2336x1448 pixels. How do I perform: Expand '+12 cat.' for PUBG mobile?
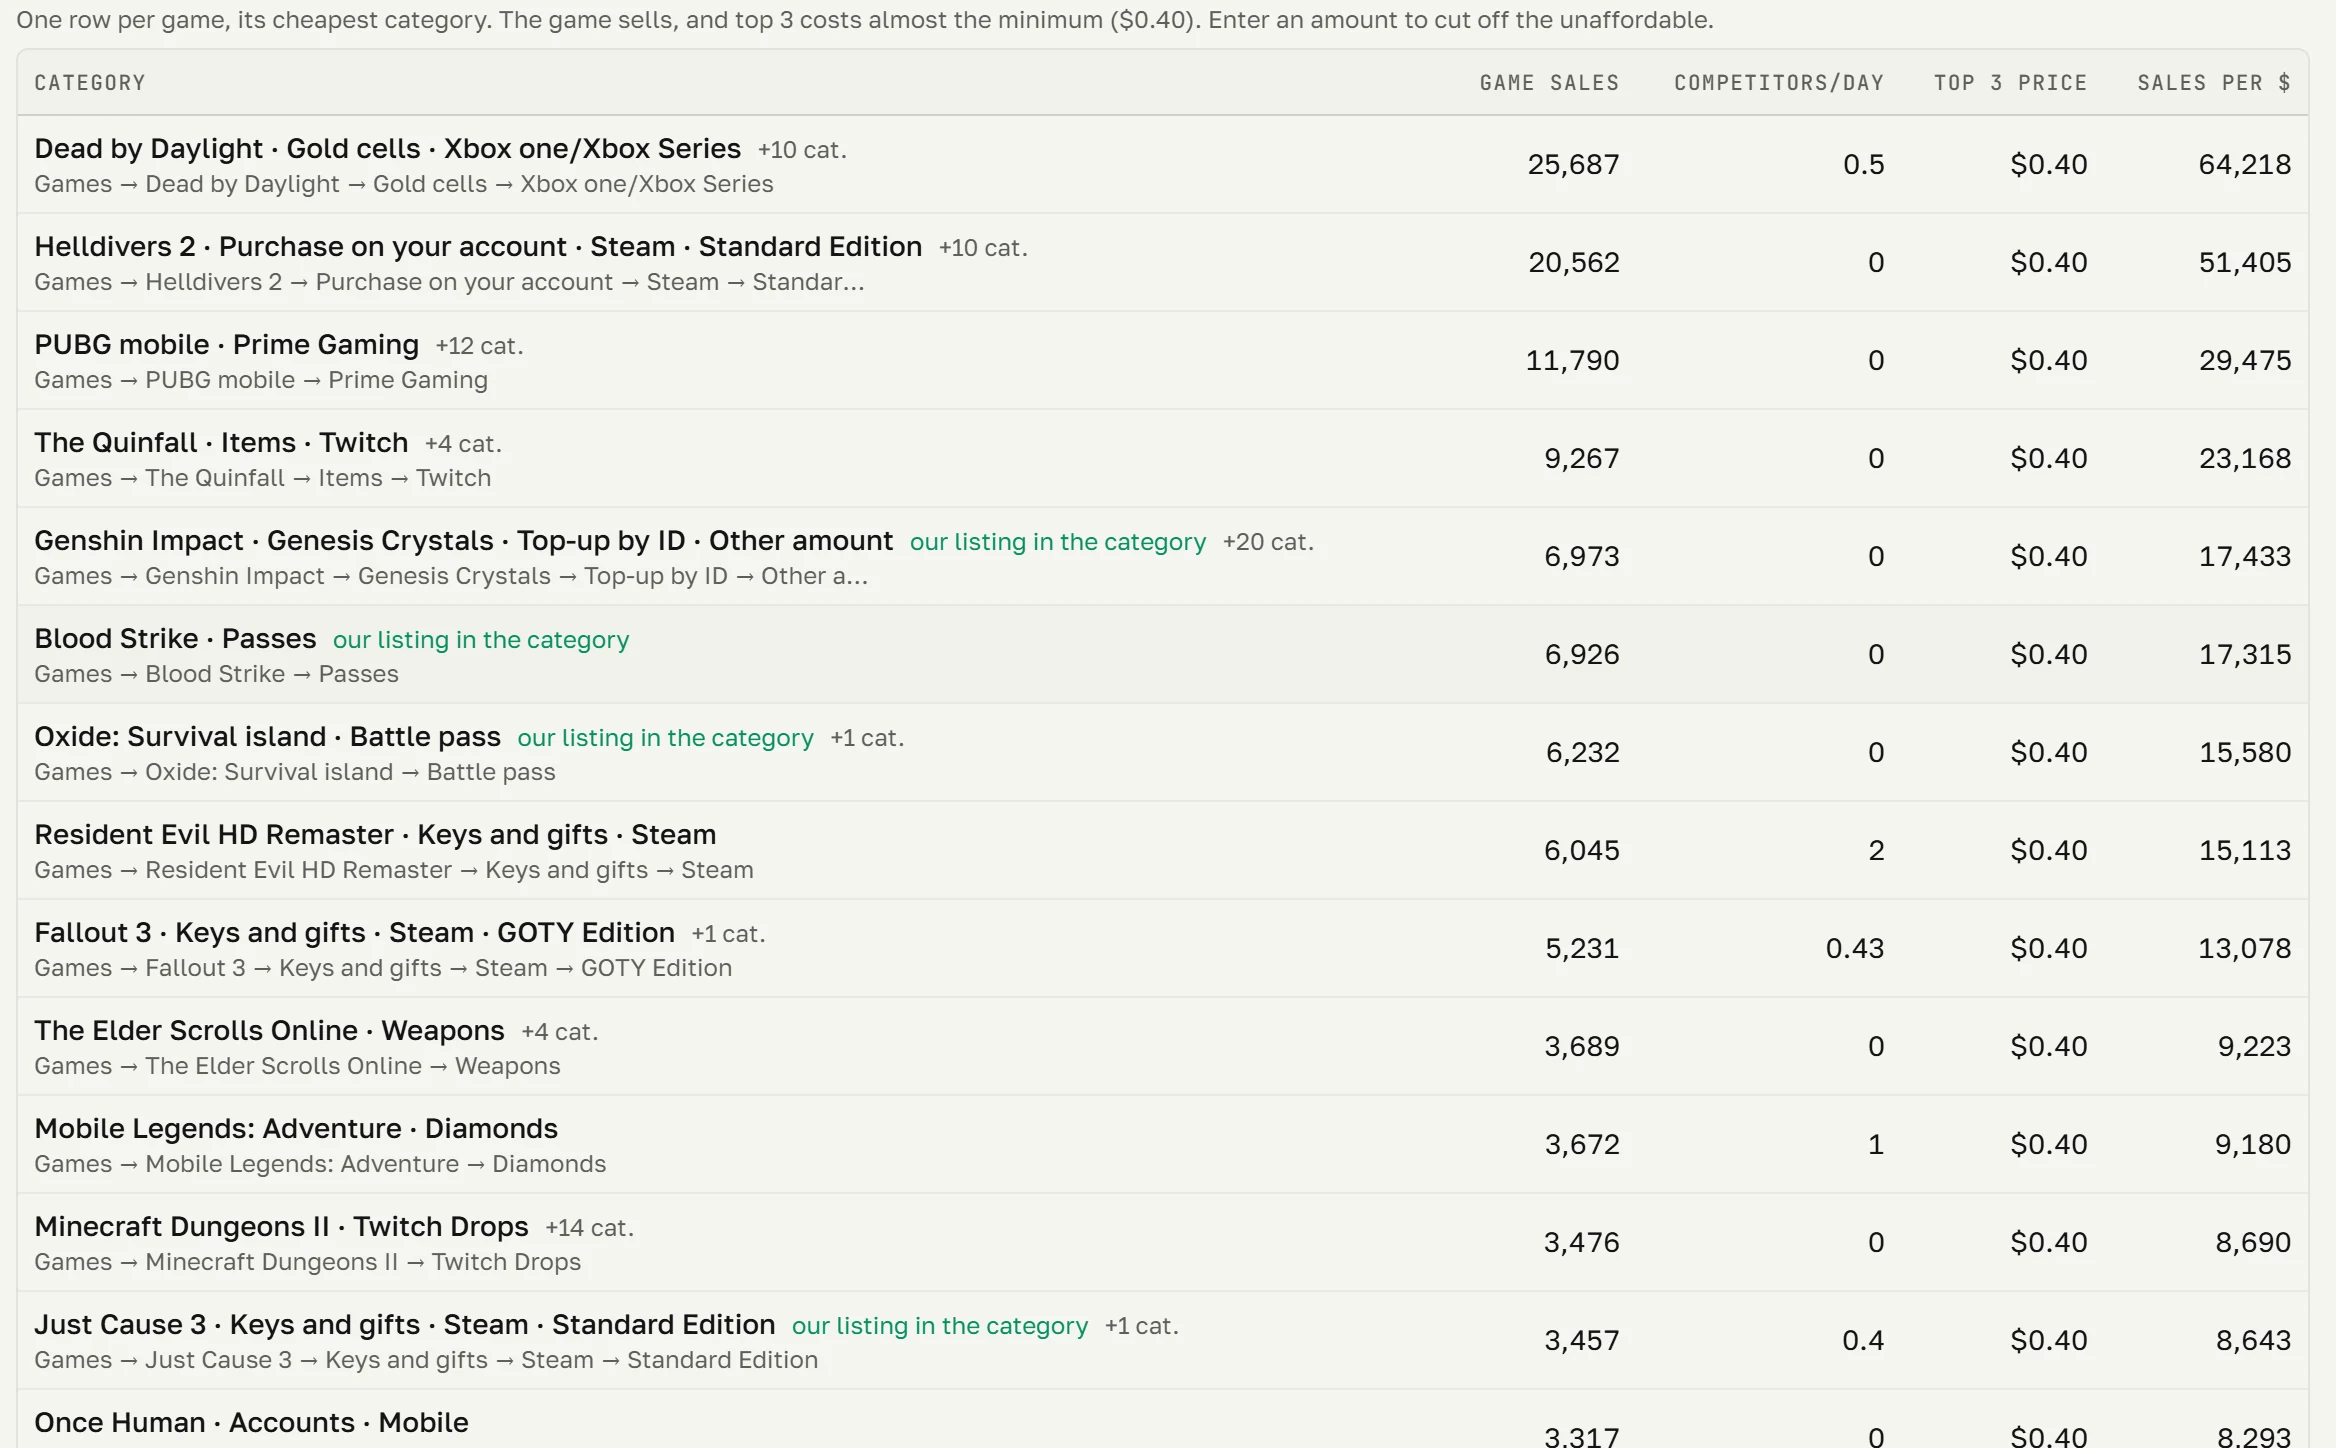(479, 346)
